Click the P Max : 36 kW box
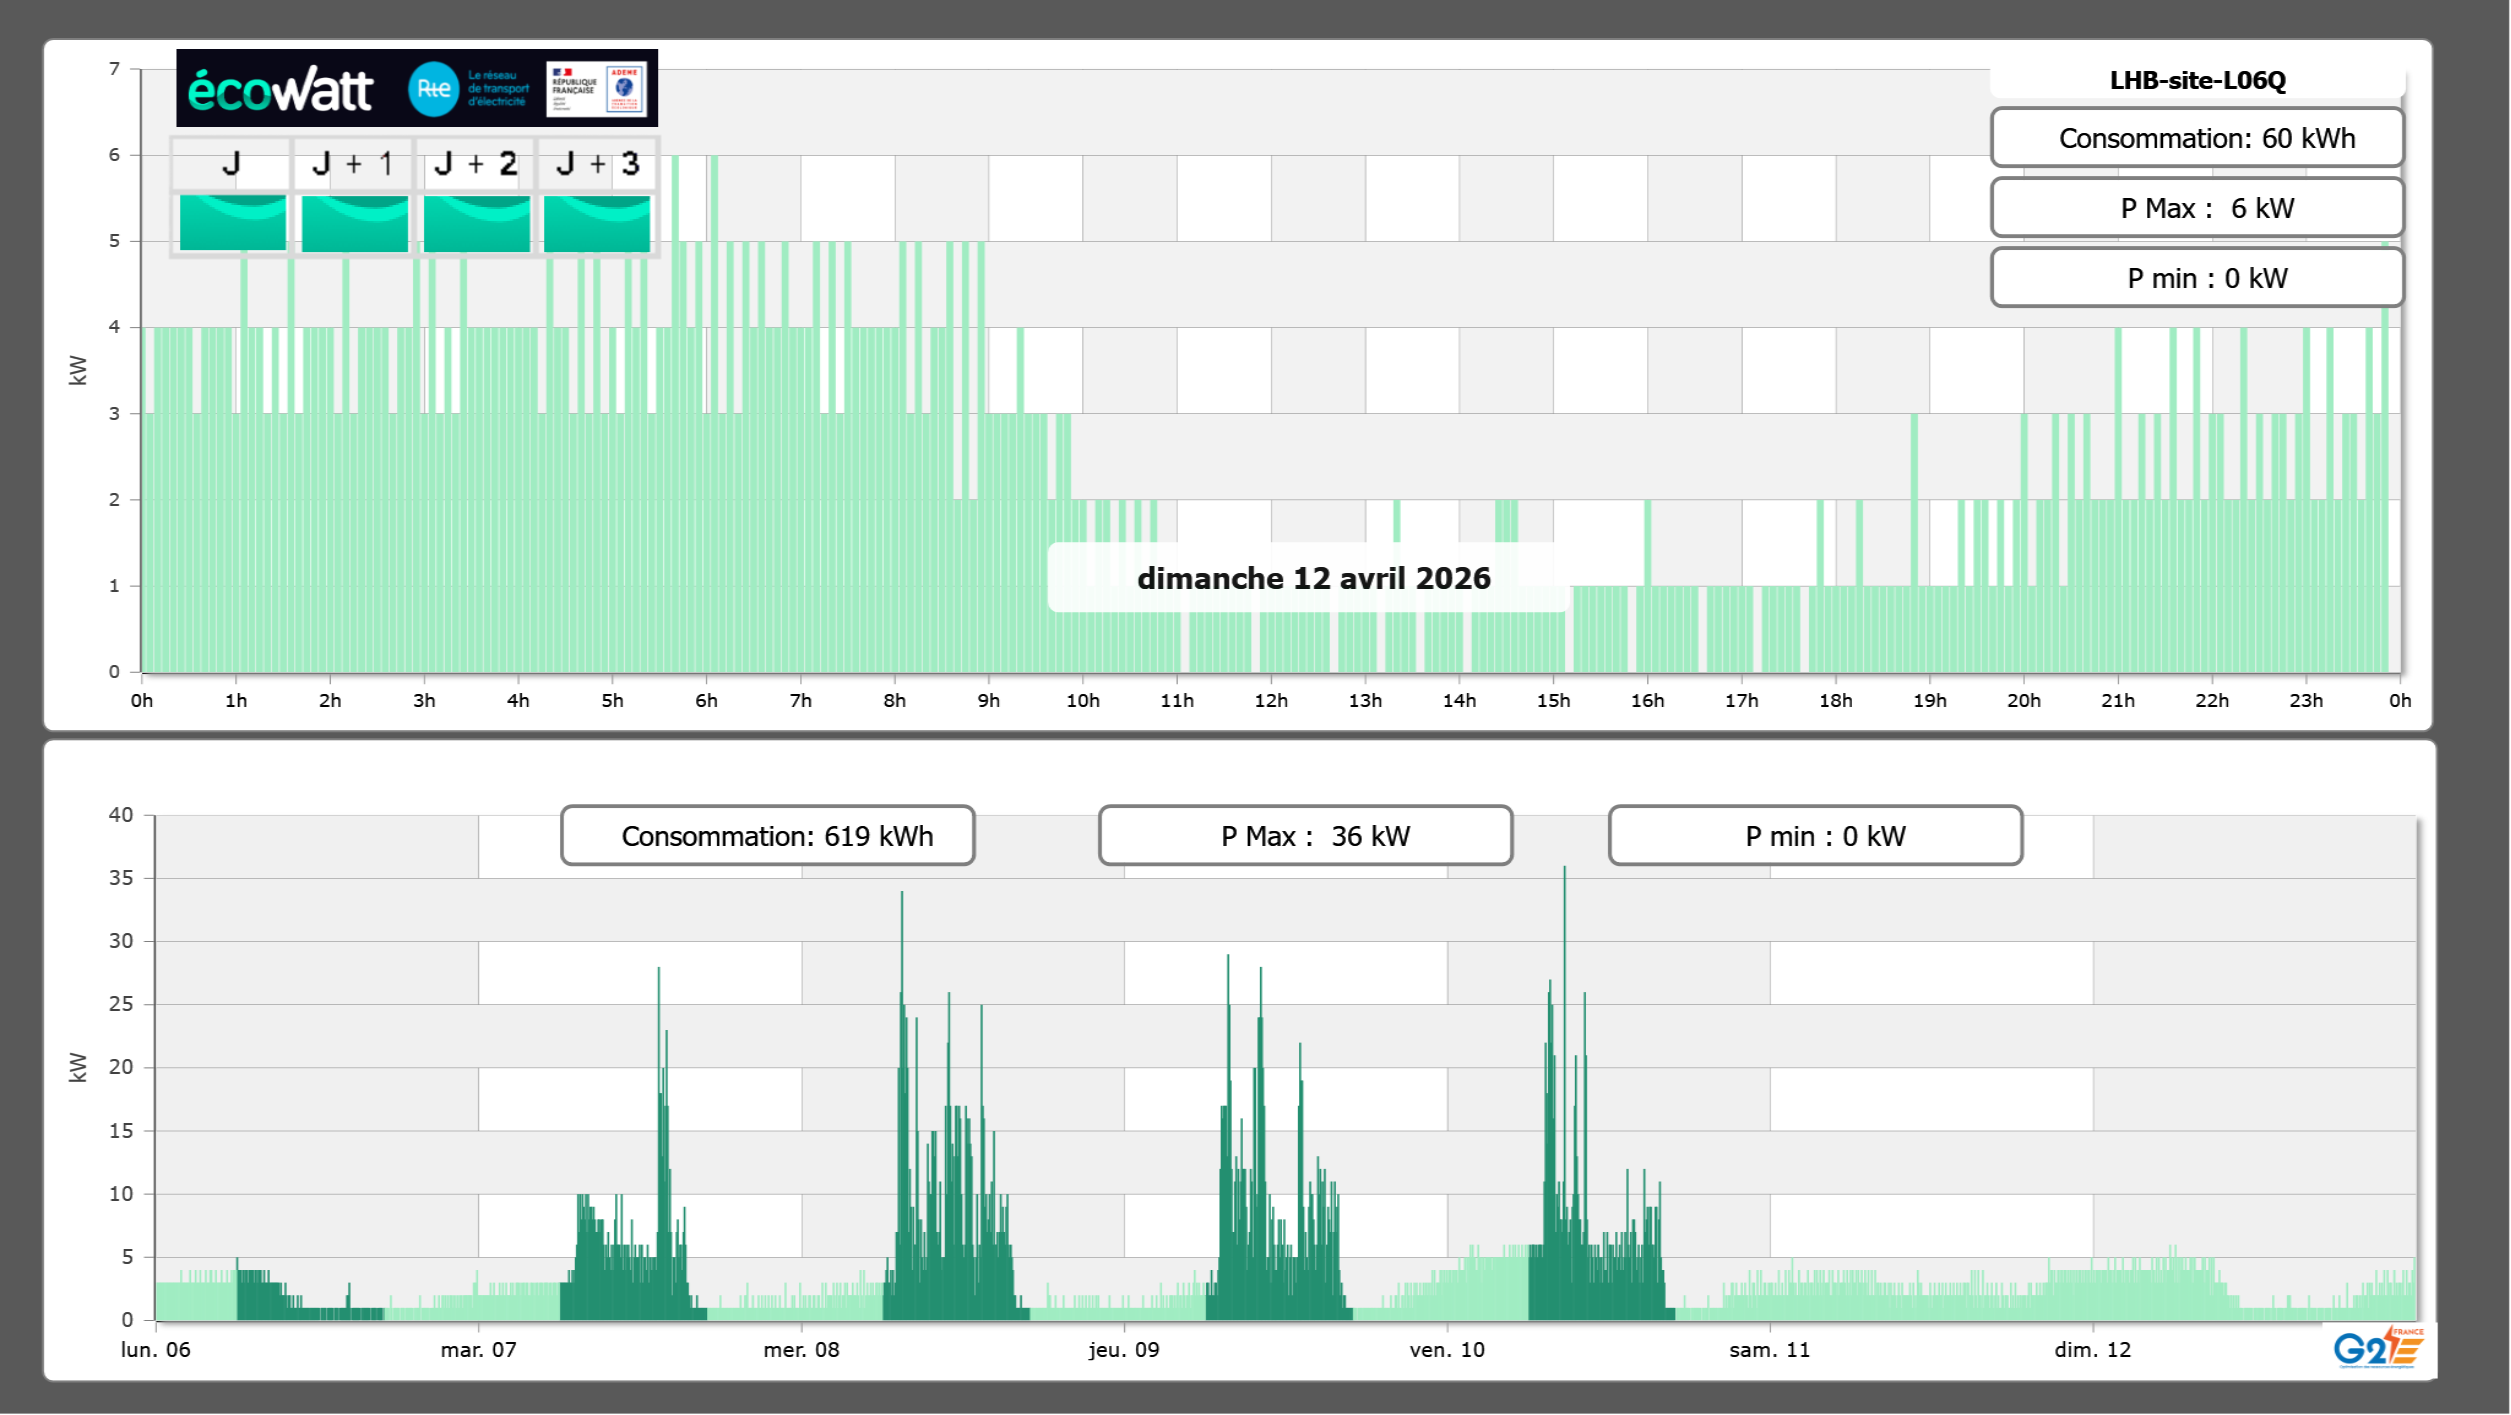This screenshot has height=1415, width=2511. click(x=1305, y=836)
